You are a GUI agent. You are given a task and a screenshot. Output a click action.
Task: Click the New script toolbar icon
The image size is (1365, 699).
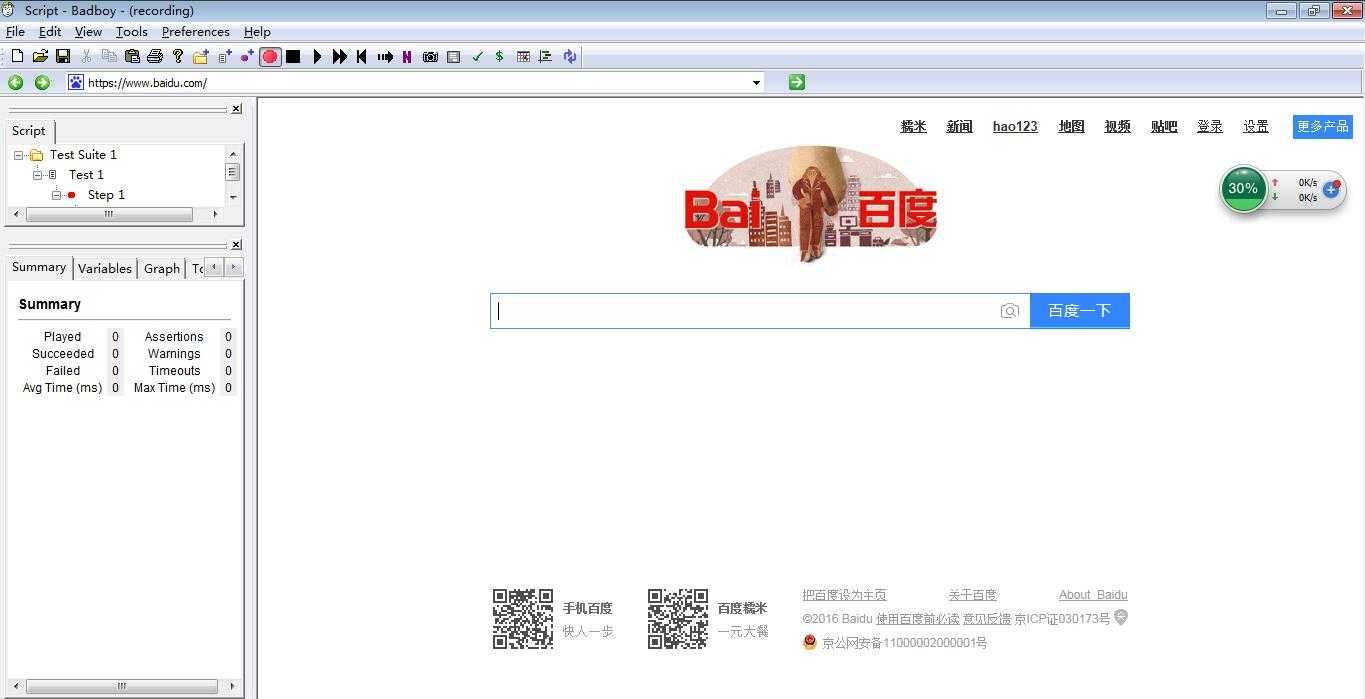[17, 57]
